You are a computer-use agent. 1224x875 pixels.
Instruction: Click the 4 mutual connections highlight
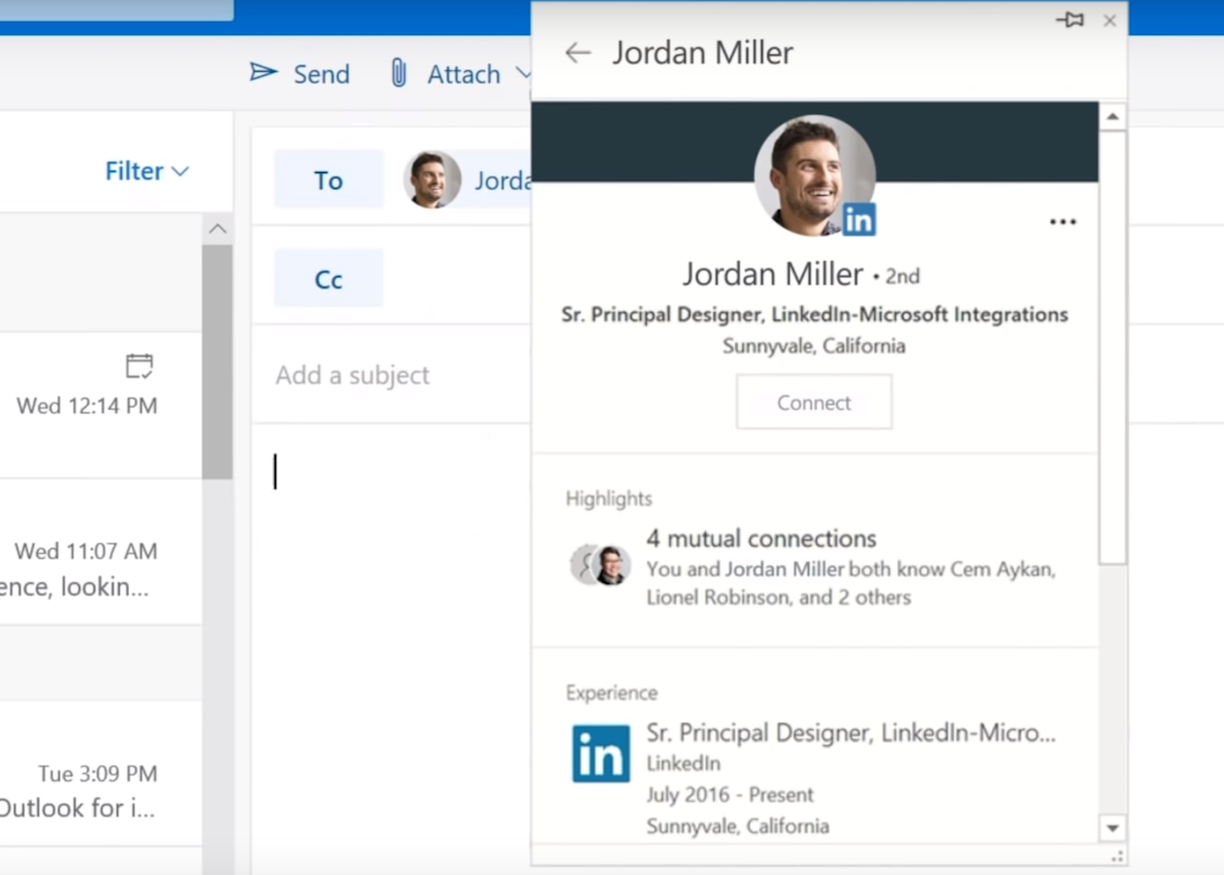760,539
